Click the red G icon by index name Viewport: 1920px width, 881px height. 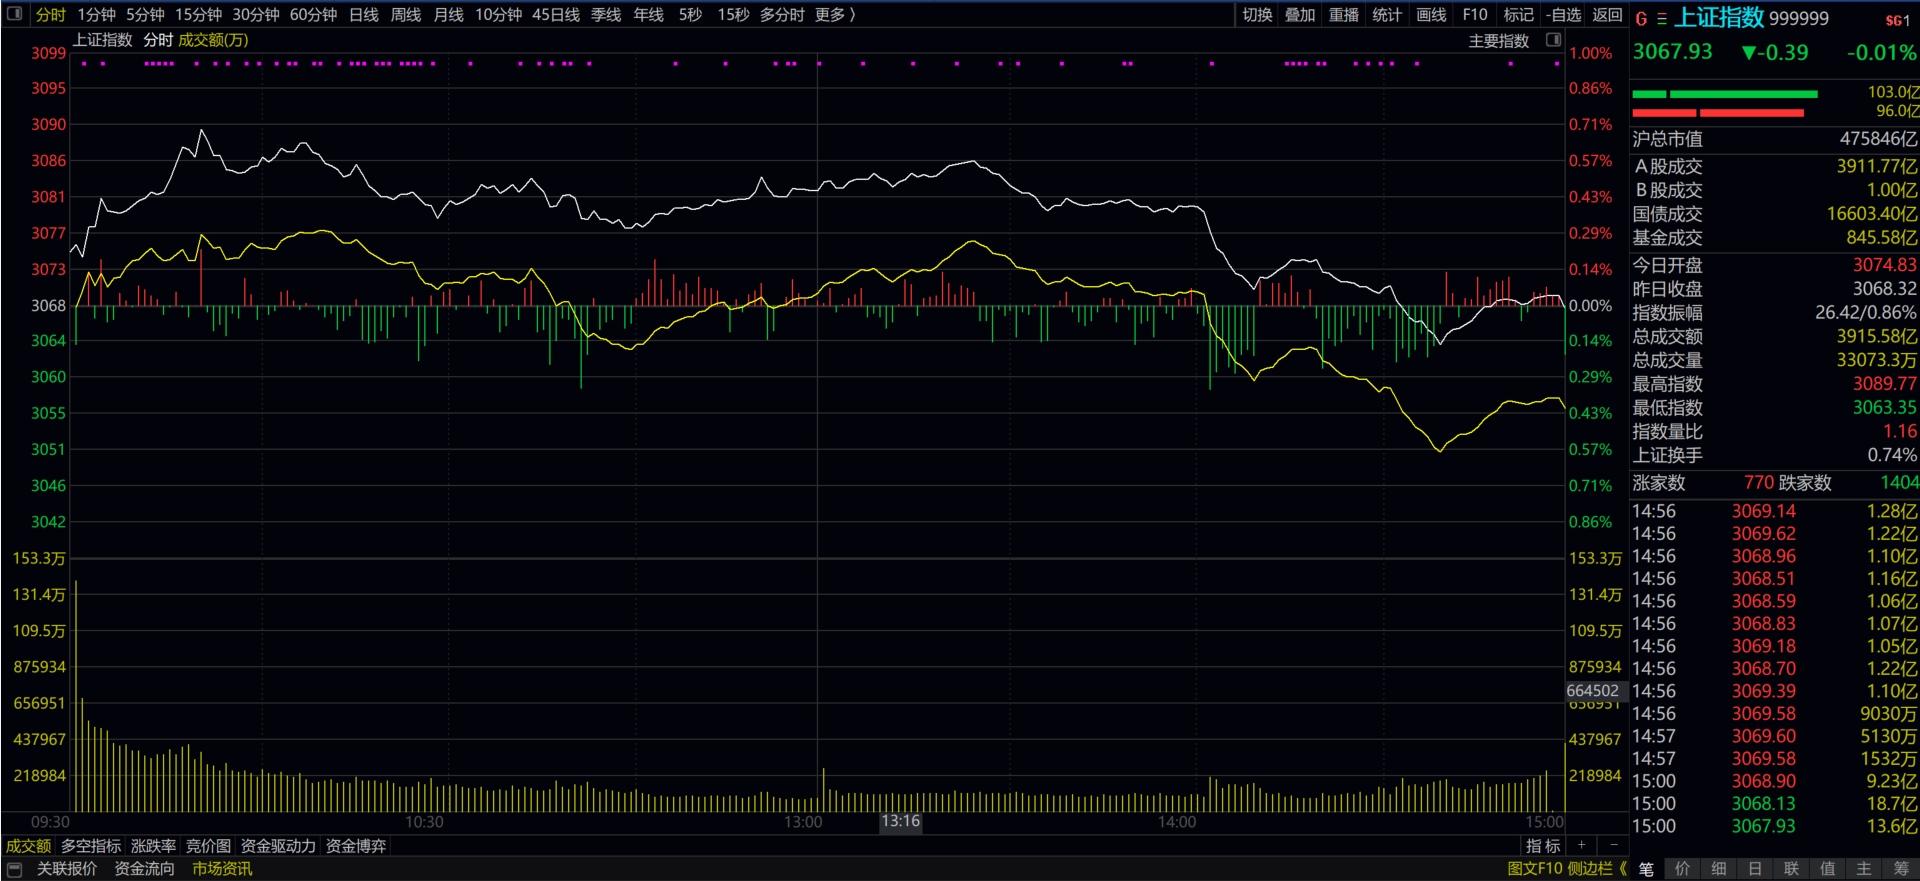(1641, 18)
